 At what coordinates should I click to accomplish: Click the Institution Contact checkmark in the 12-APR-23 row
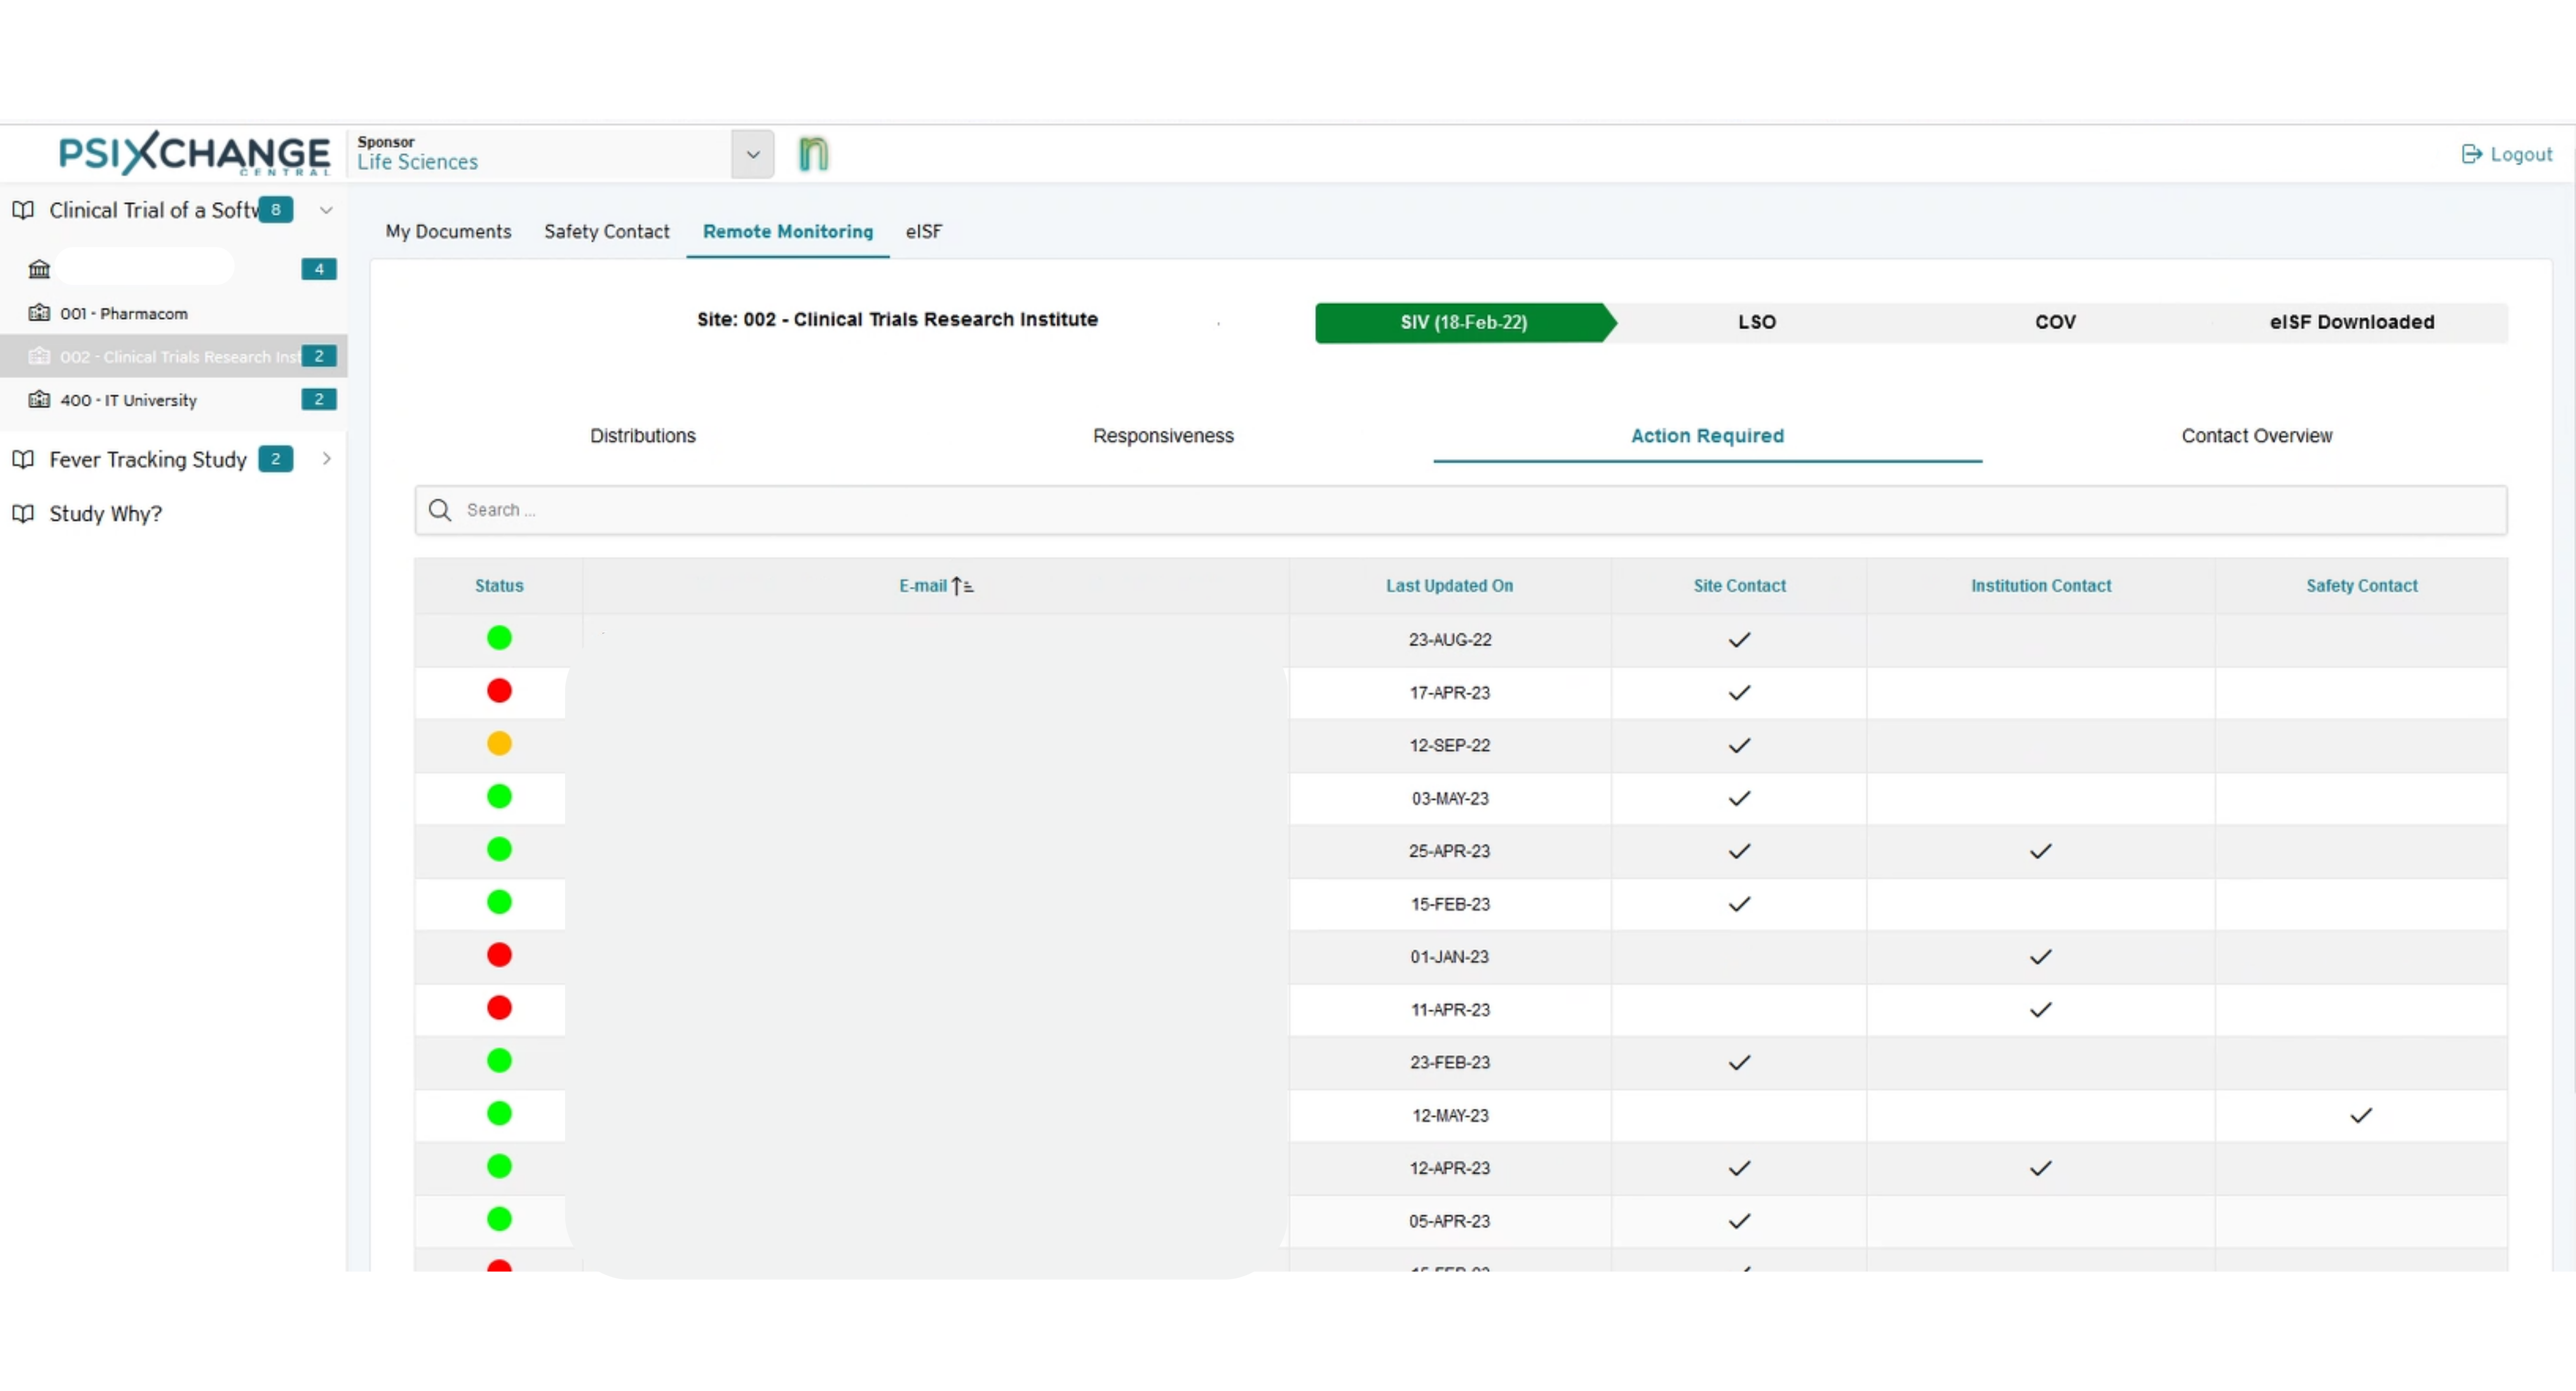click(x=2040, y=1168)
